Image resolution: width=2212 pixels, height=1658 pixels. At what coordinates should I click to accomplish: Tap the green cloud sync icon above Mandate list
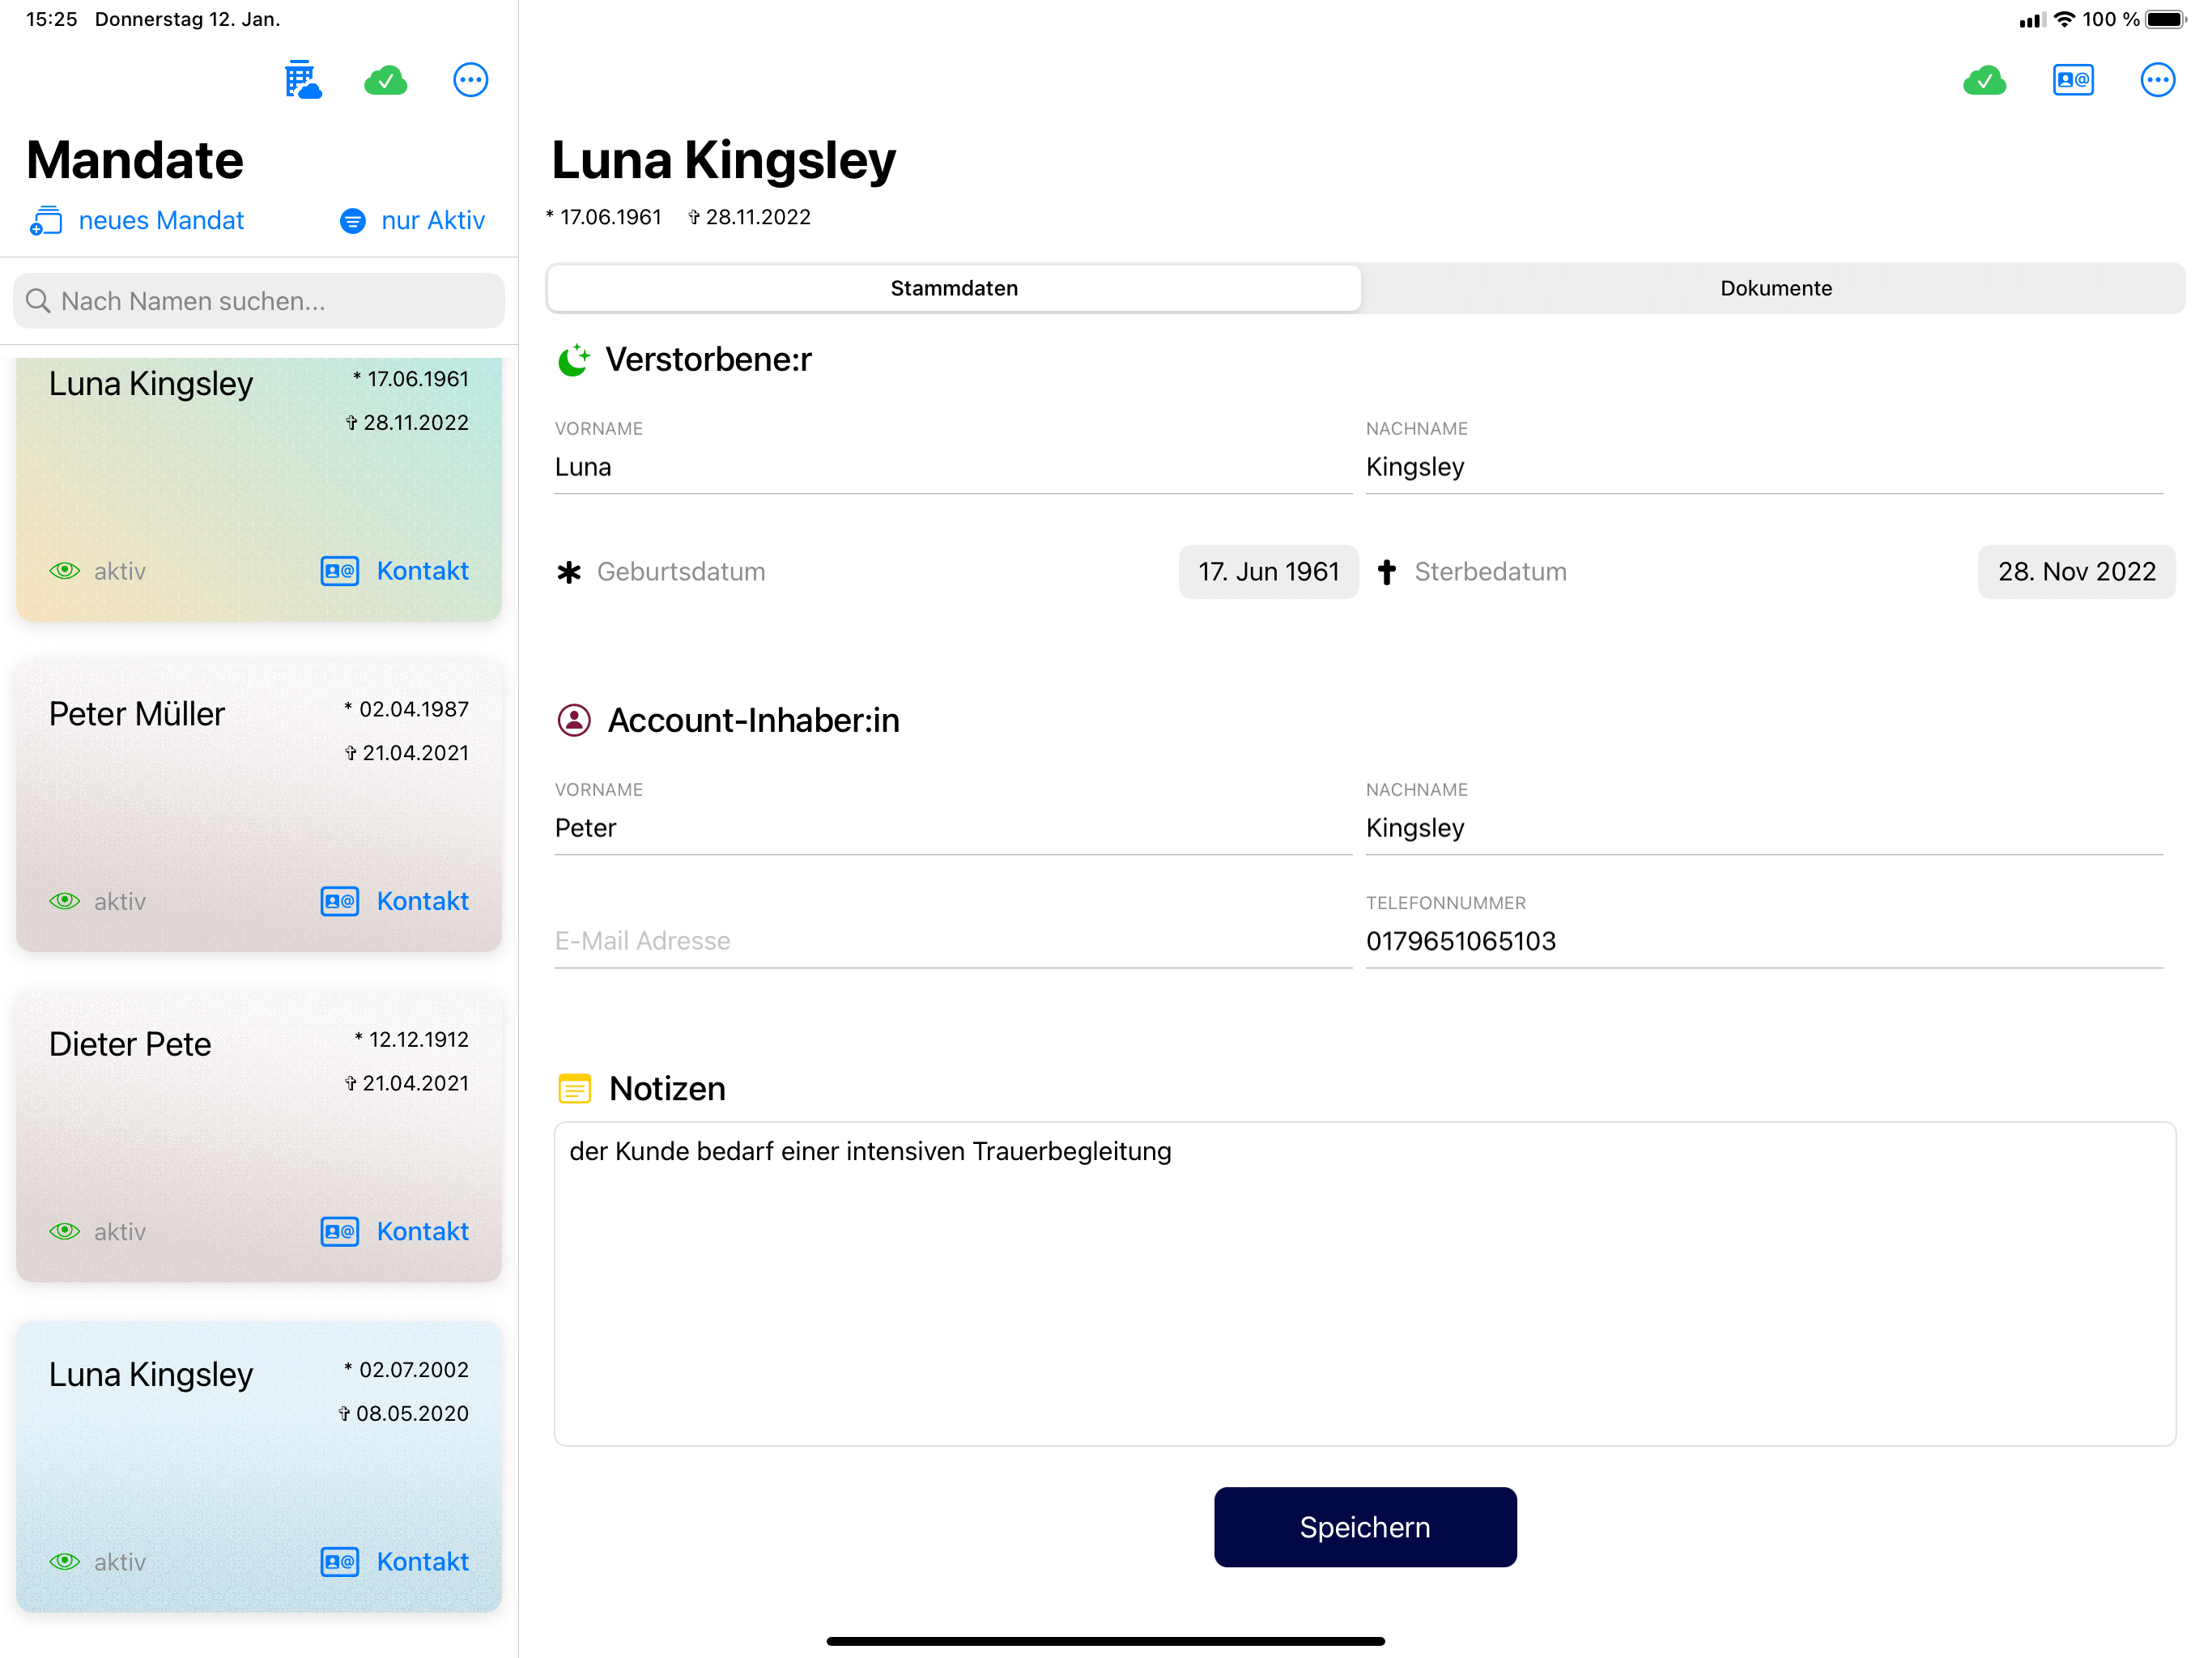pos(386,80)
